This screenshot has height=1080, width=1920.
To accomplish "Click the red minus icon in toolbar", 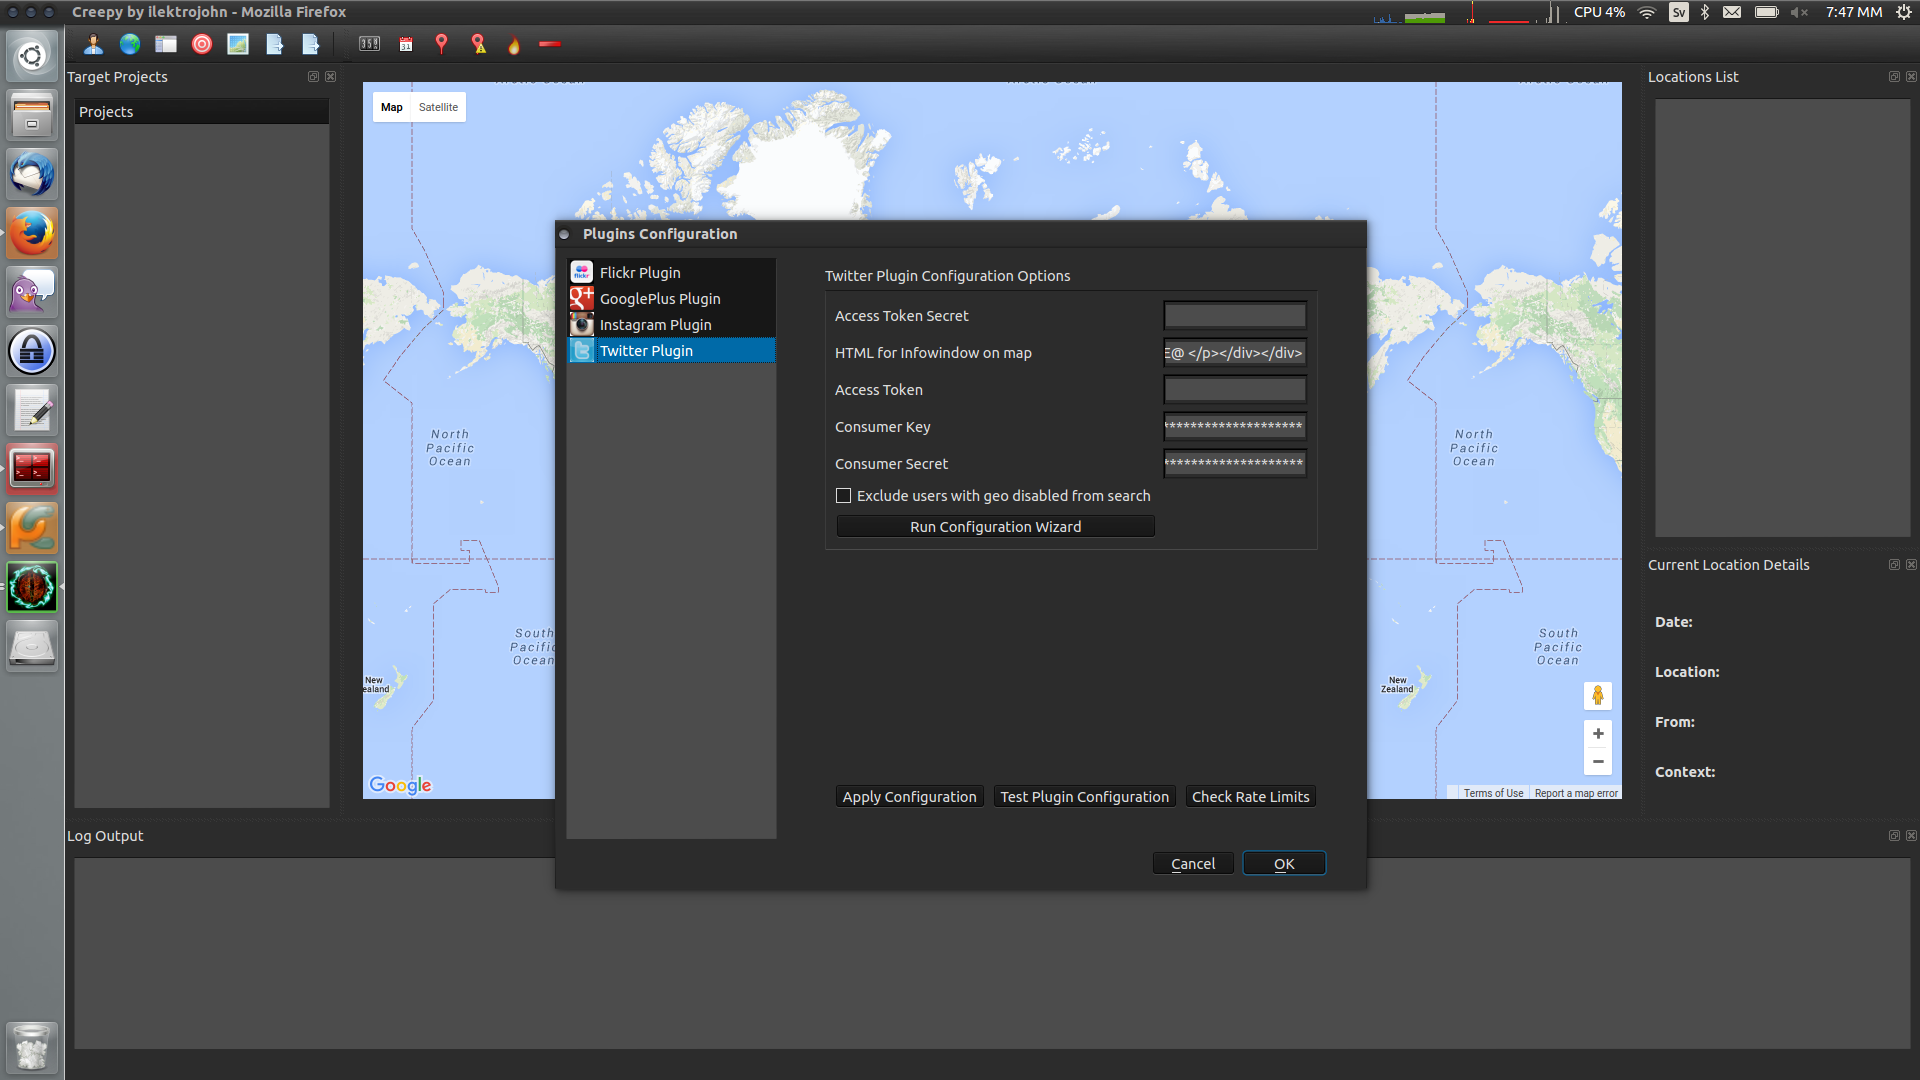I will point(550,44).
